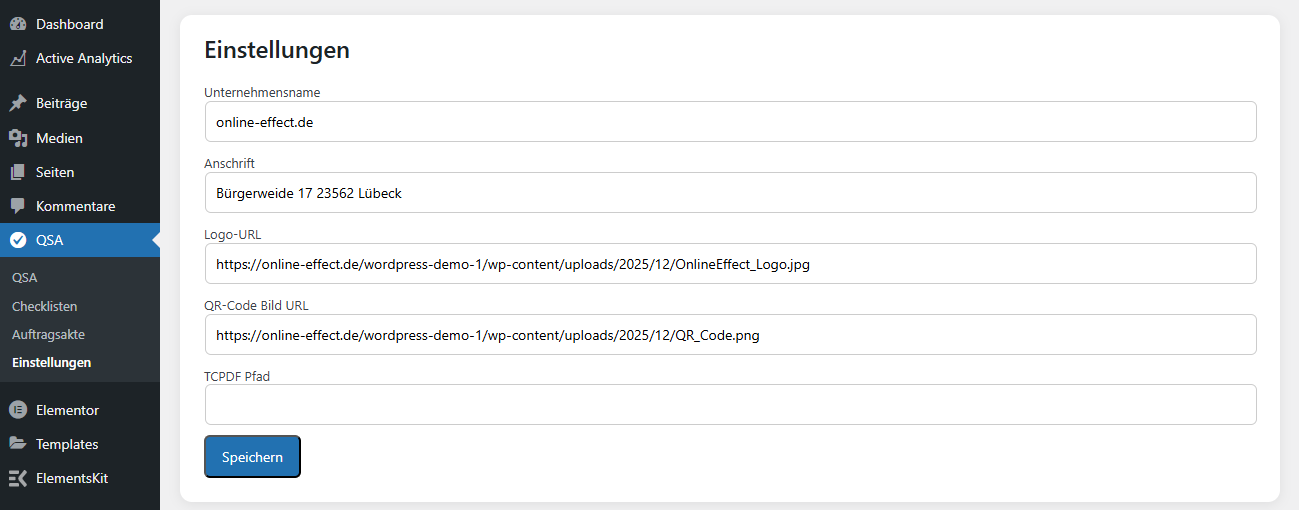Open the QSA submenu link
The height and width of the screenshot is (510, 1299).
[x=24, y=278]
